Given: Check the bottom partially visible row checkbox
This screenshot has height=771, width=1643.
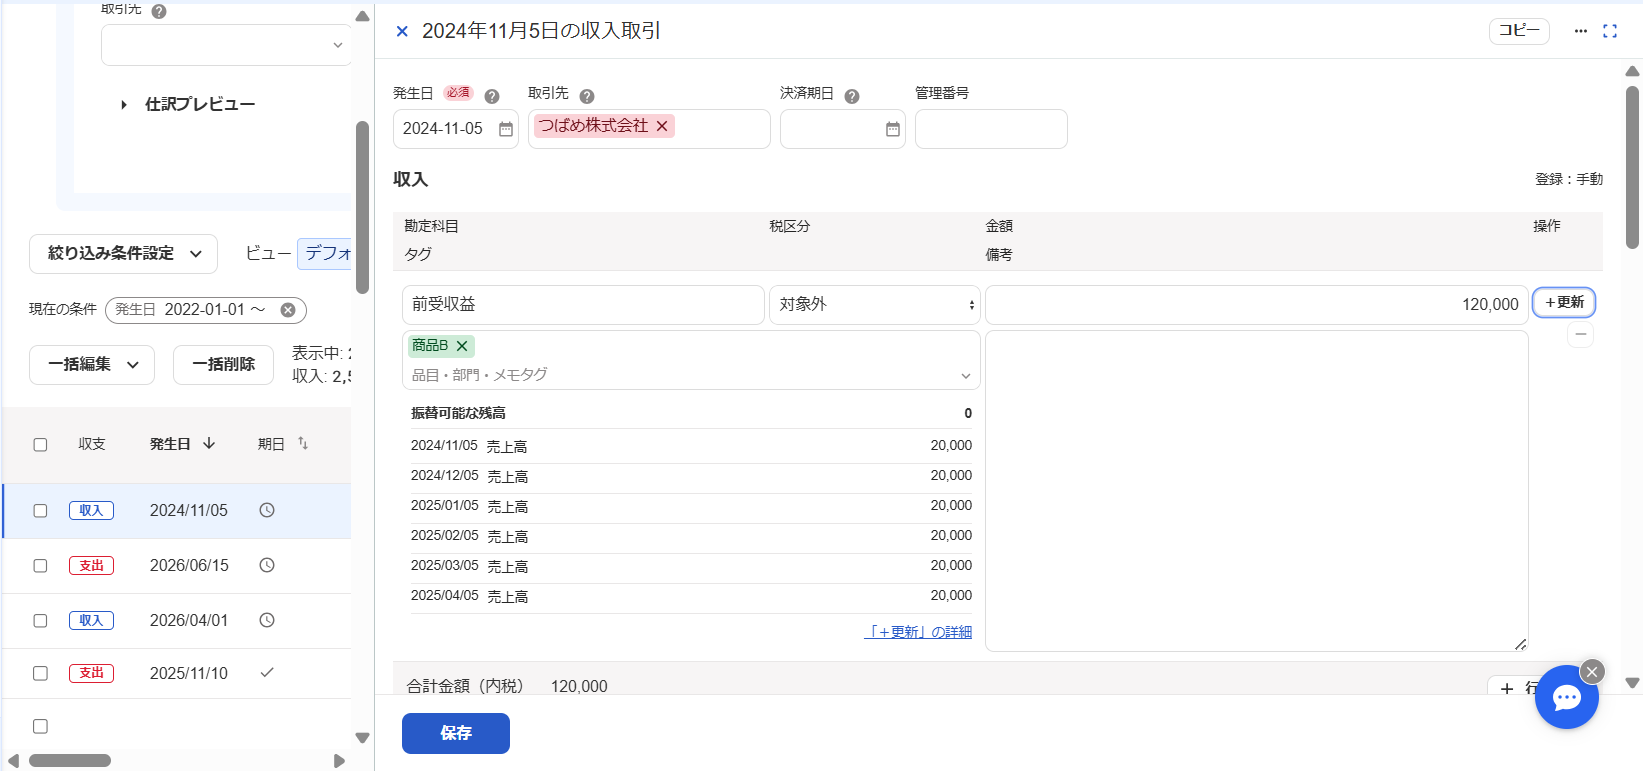Looking at the screenshot, I should (x=40, y=726).
